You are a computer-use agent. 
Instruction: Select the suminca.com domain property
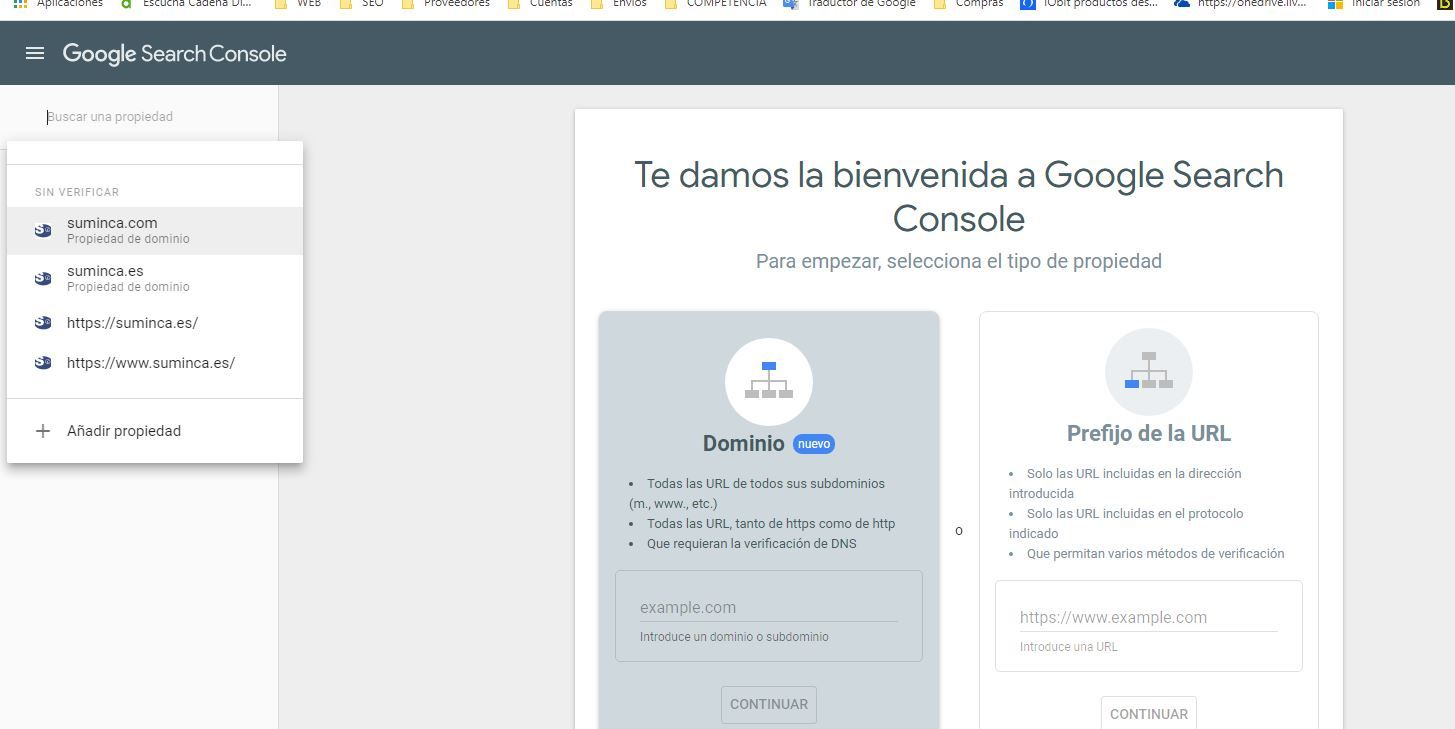pos(155,231)
